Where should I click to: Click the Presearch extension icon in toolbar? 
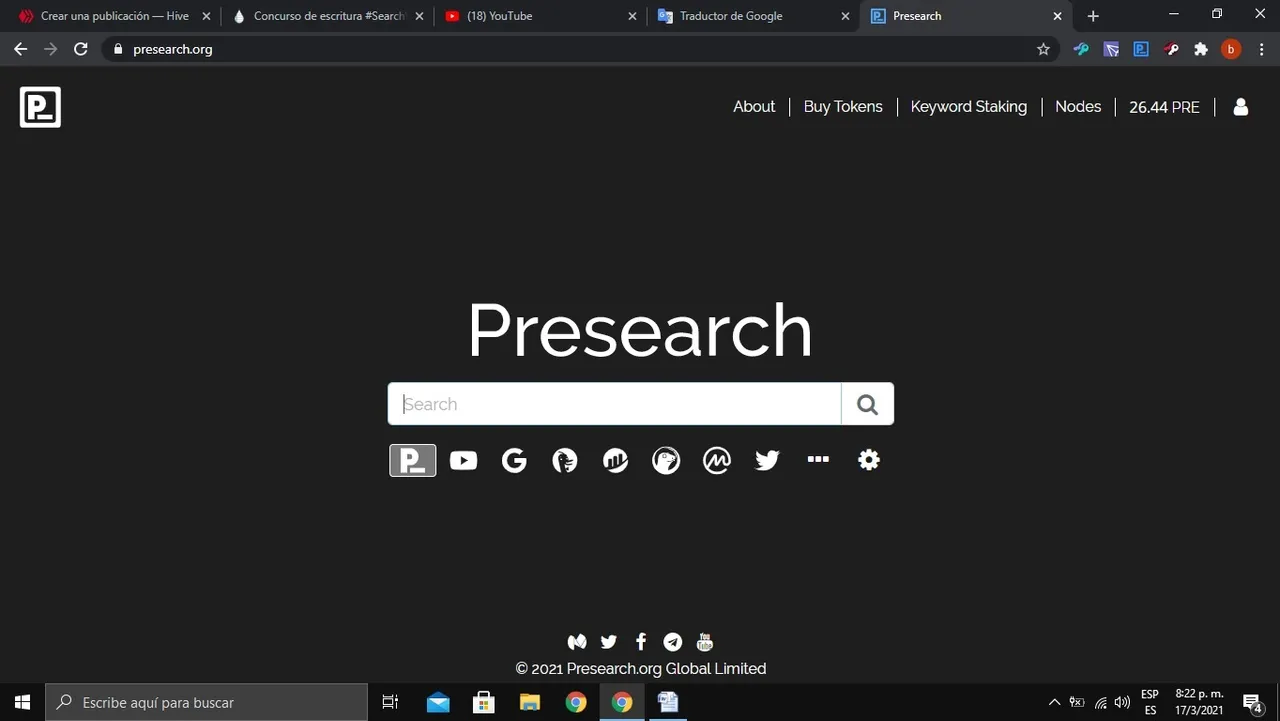point(1141,49)
